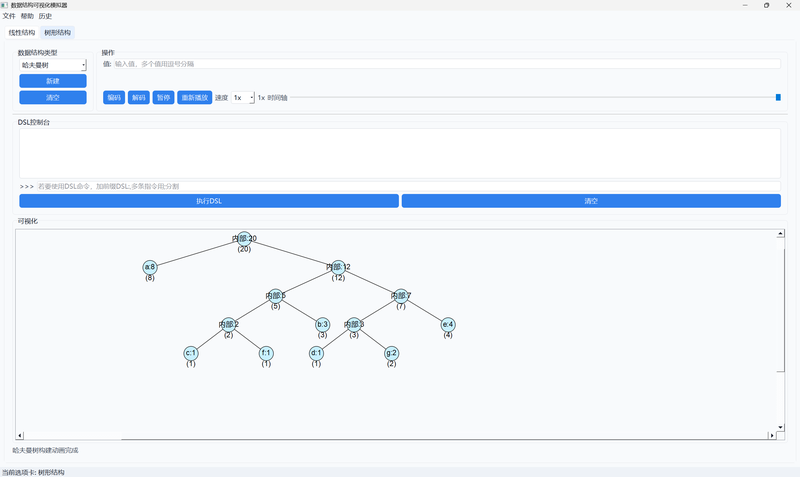Select leaf node g:2

tap(391, 353)
